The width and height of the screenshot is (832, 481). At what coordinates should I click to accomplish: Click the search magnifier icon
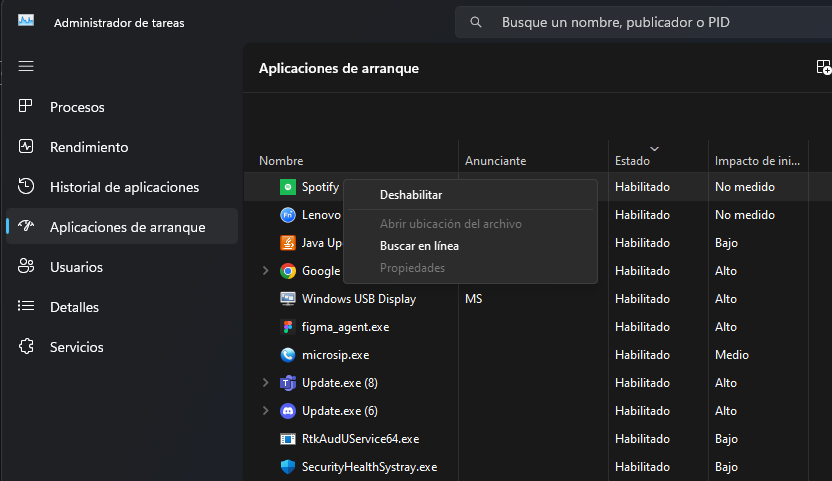[476, 22]
